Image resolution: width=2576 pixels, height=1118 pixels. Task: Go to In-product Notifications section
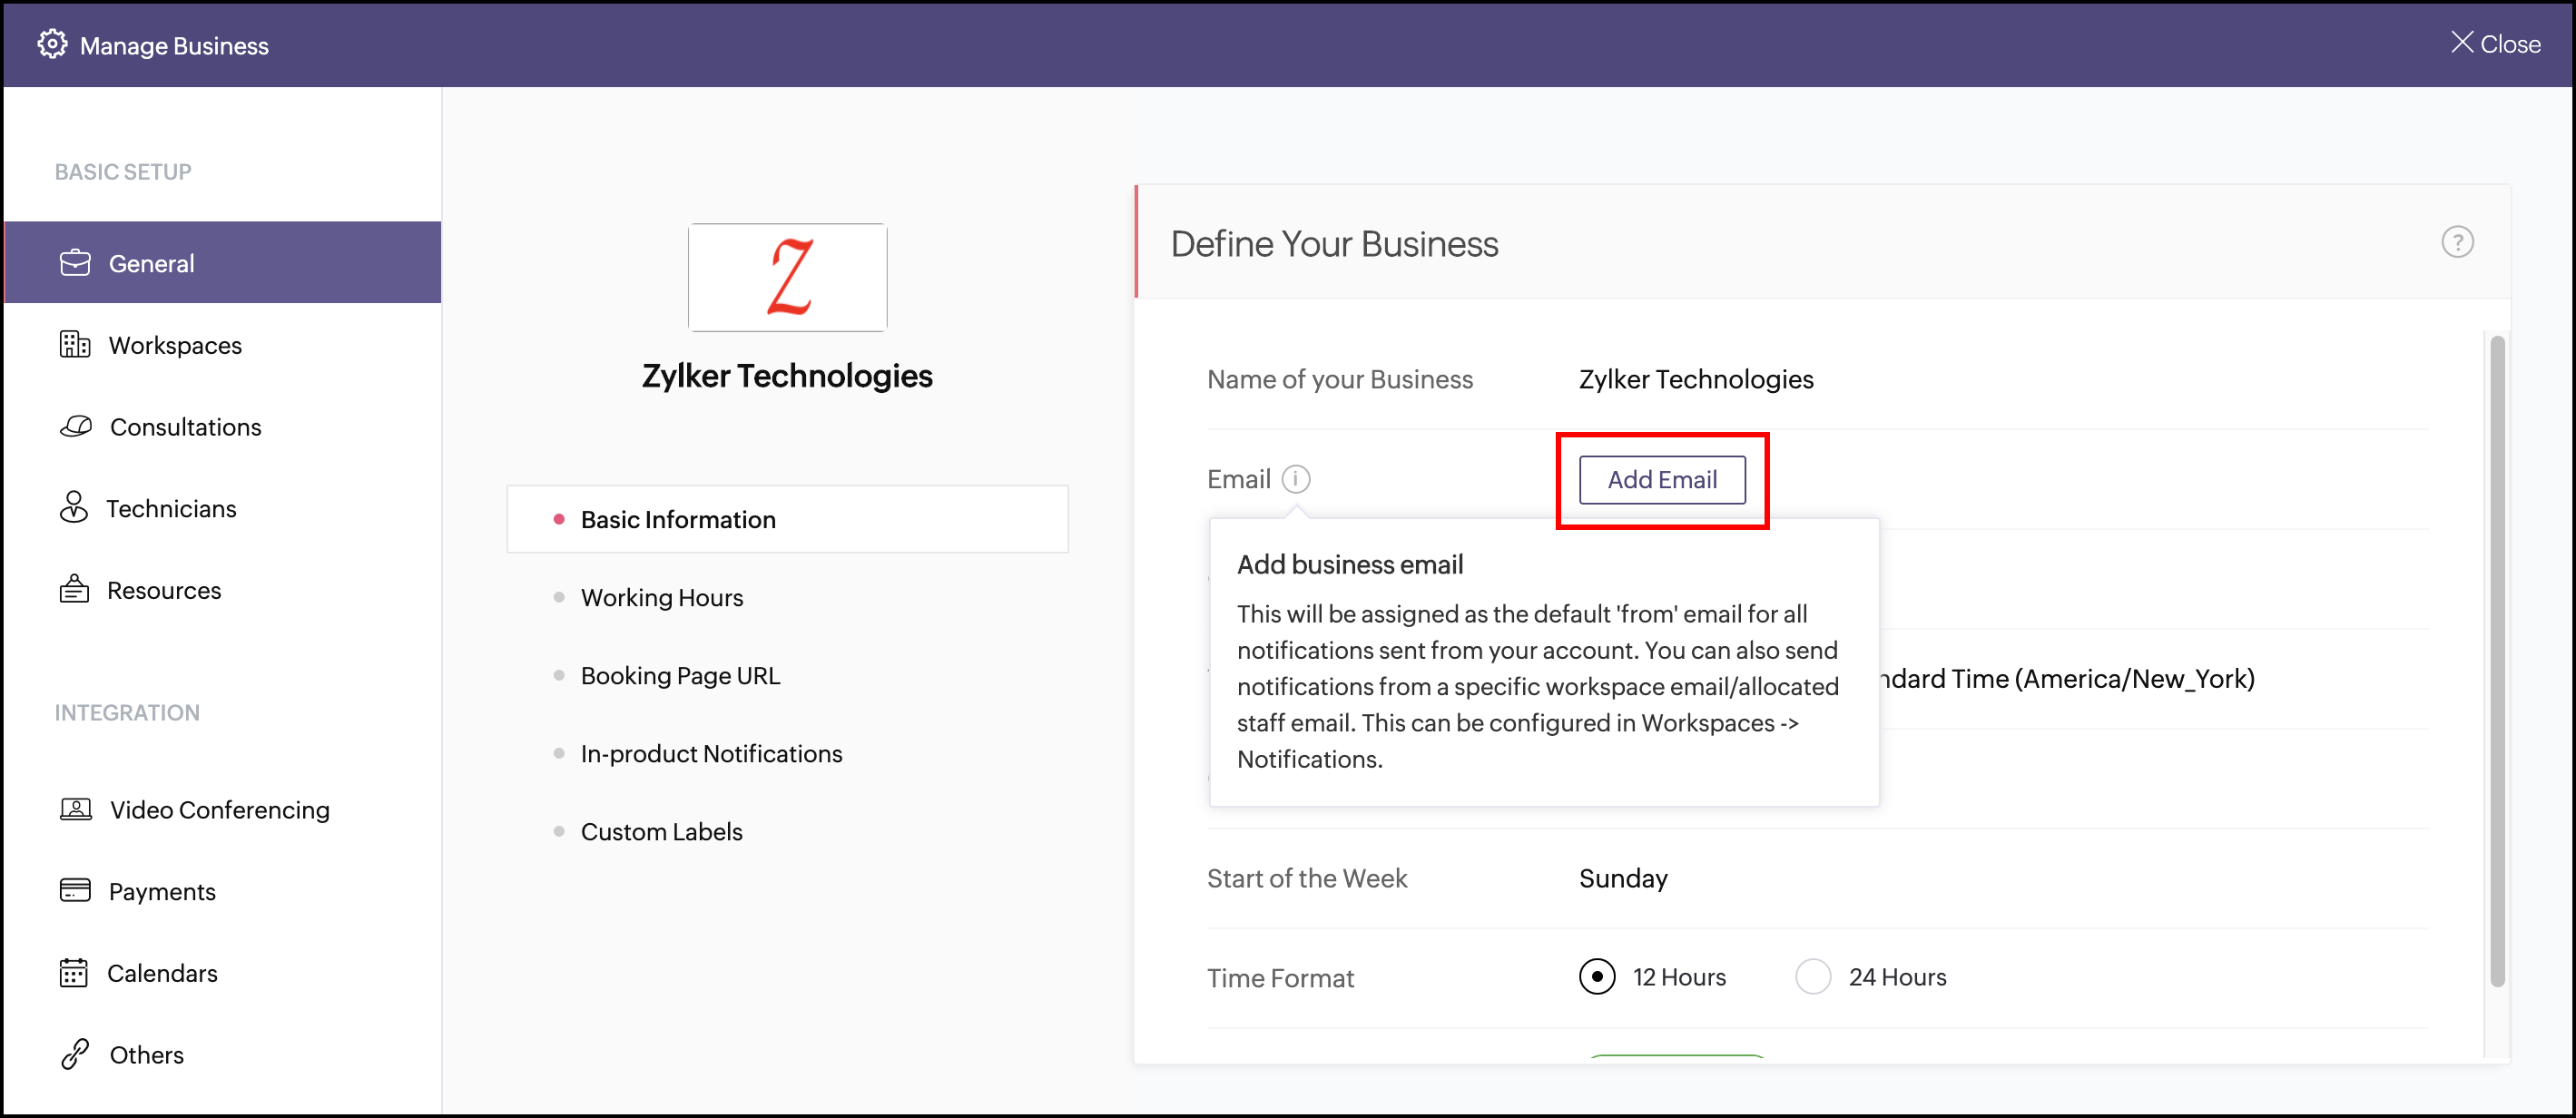pos(711,753)
